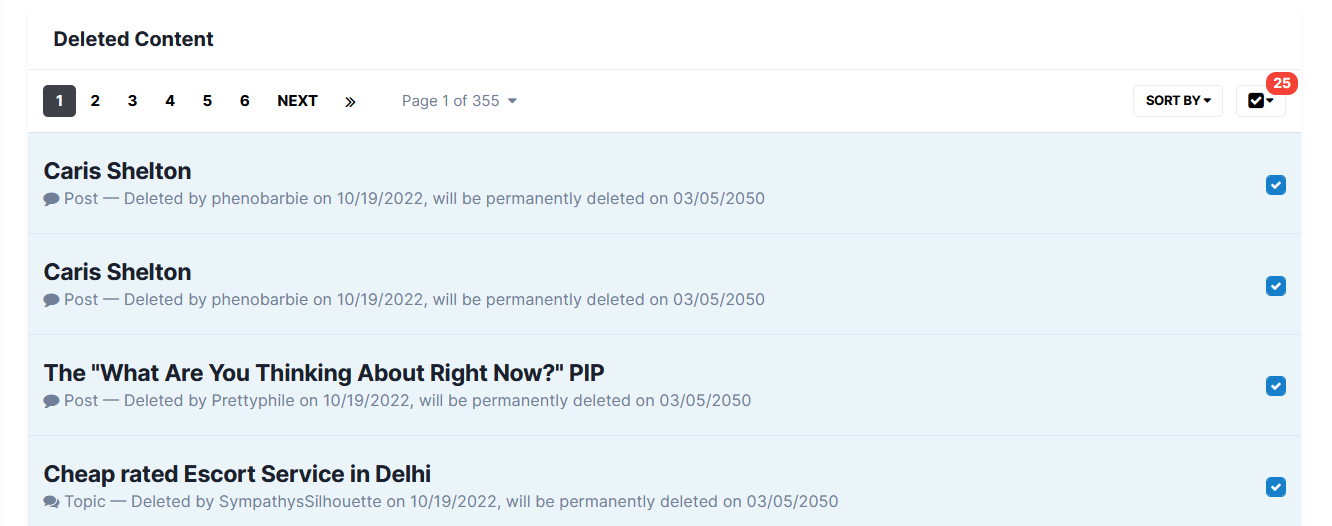Image resolution: width=1332 pixels, height=526 pixels.
Task: Open the select-all checkbox dropdown menu
Action: 1261,101
